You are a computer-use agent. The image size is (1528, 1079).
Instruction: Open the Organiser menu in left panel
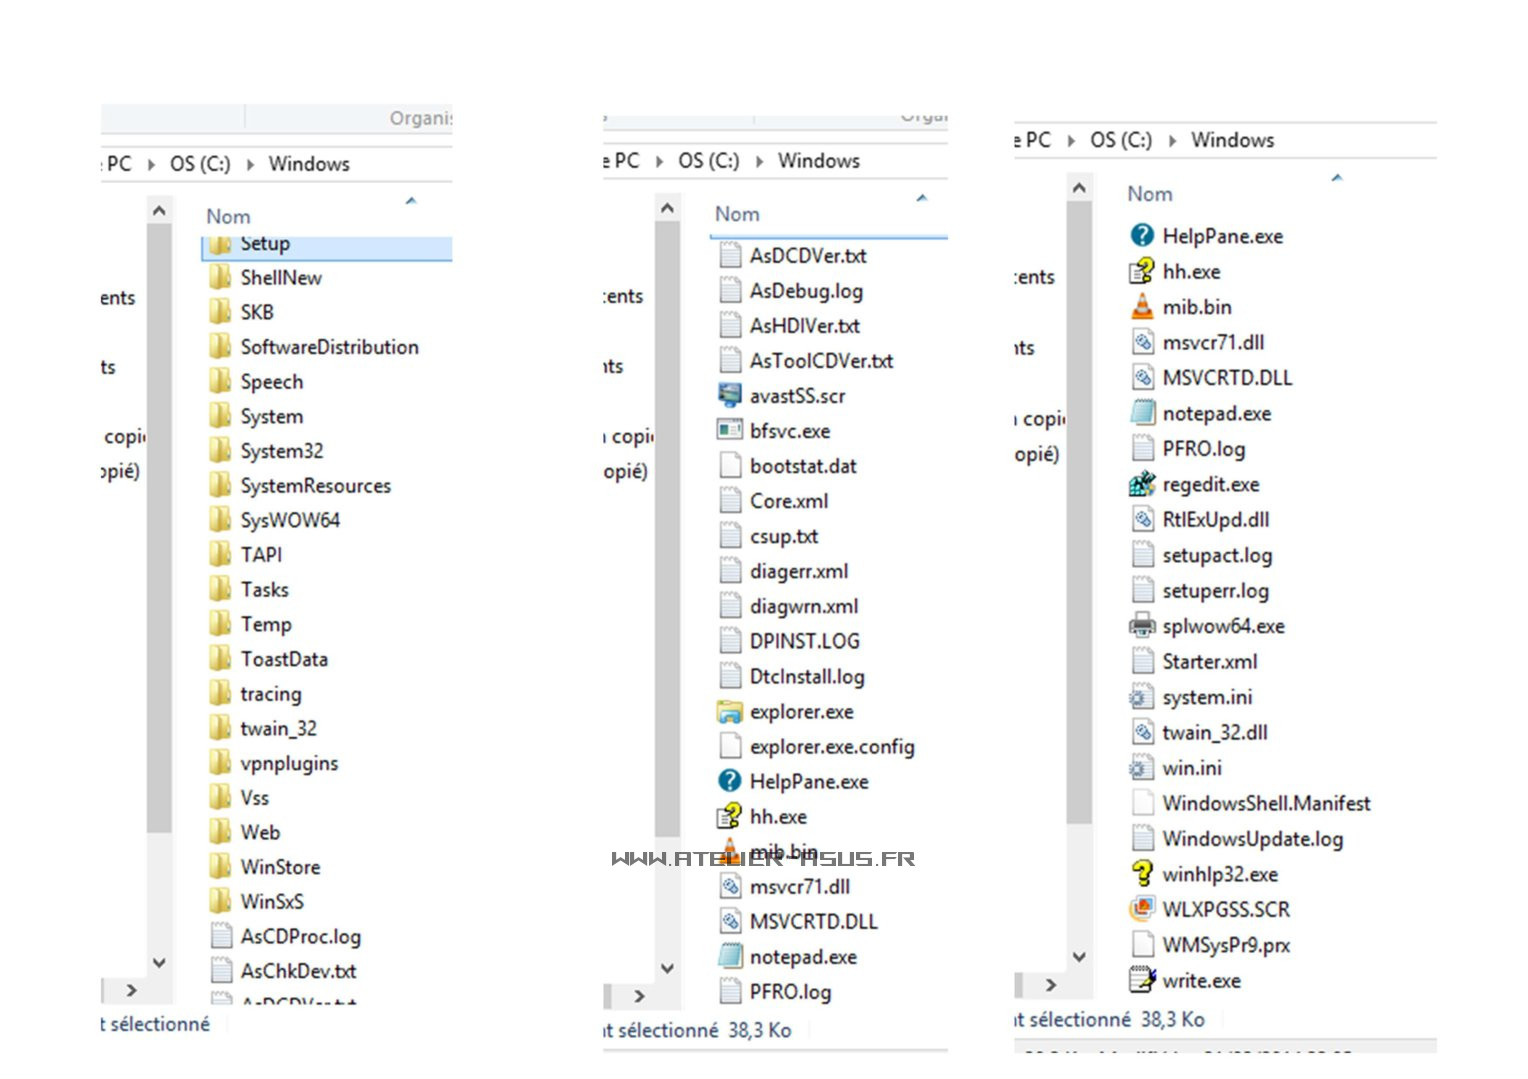tap(420, 119)
